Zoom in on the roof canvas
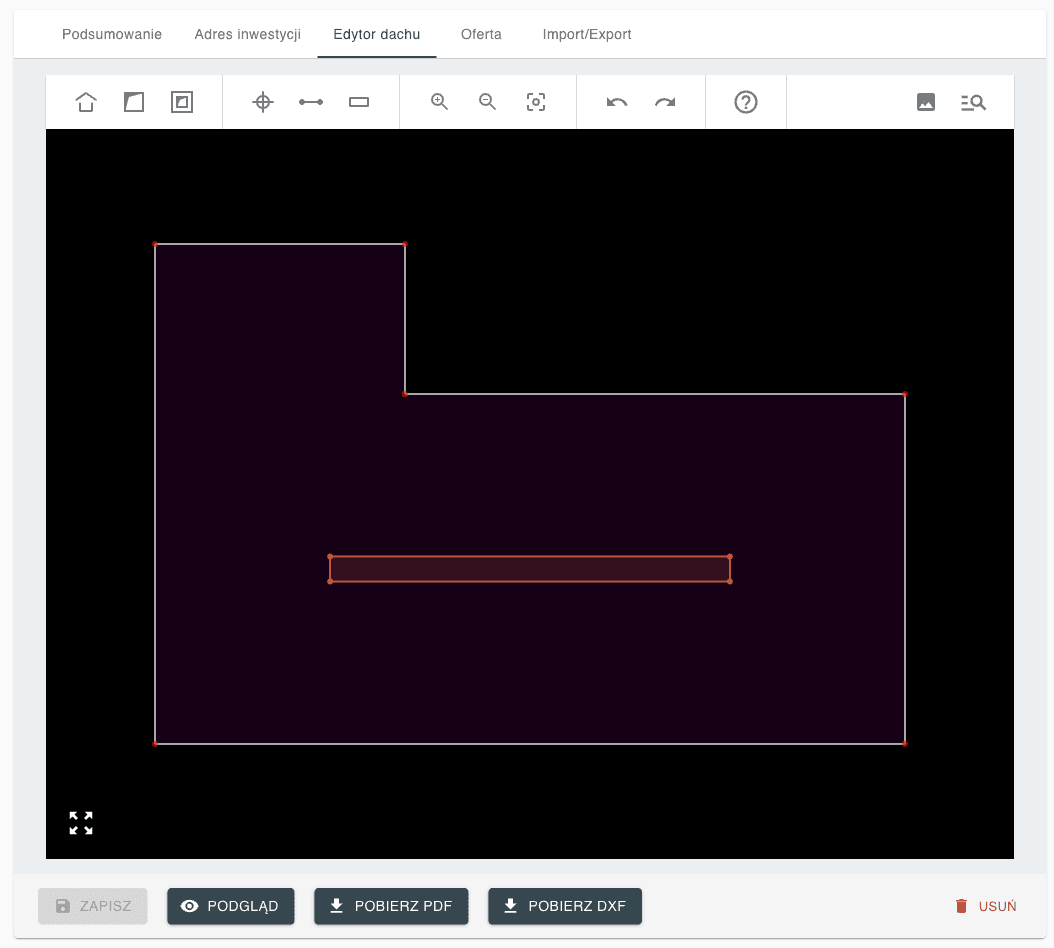The width and height of the screenshot is (1054, 948). click(x=440, y=102)
